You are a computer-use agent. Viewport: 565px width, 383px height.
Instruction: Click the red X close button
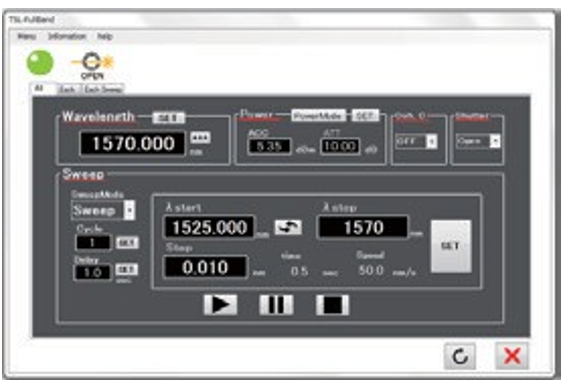pyautogui.click(x=512, y=356)
